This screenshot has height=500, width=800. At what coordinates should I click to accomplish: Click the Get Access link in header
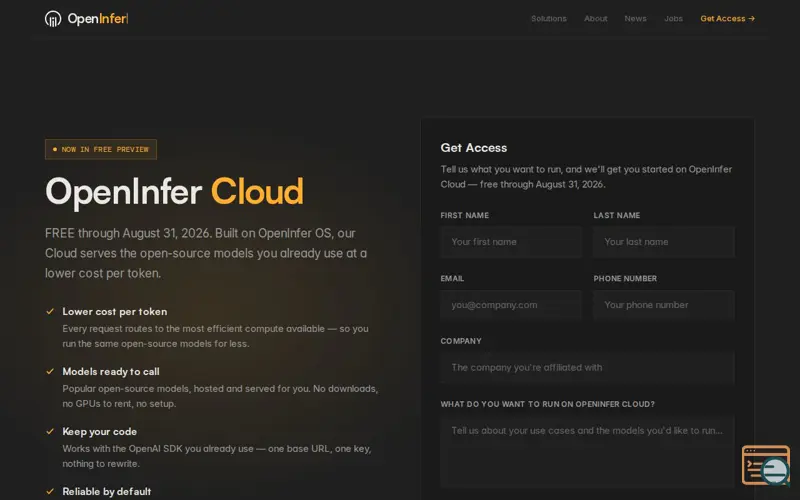(727, 18)
